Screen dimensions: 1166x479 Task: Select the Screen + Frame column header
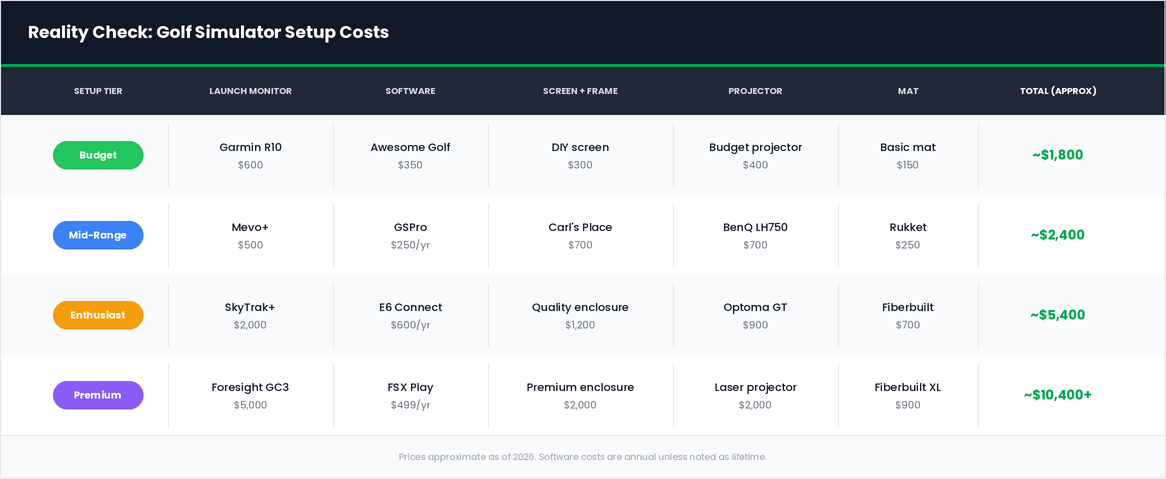(580, 91)
